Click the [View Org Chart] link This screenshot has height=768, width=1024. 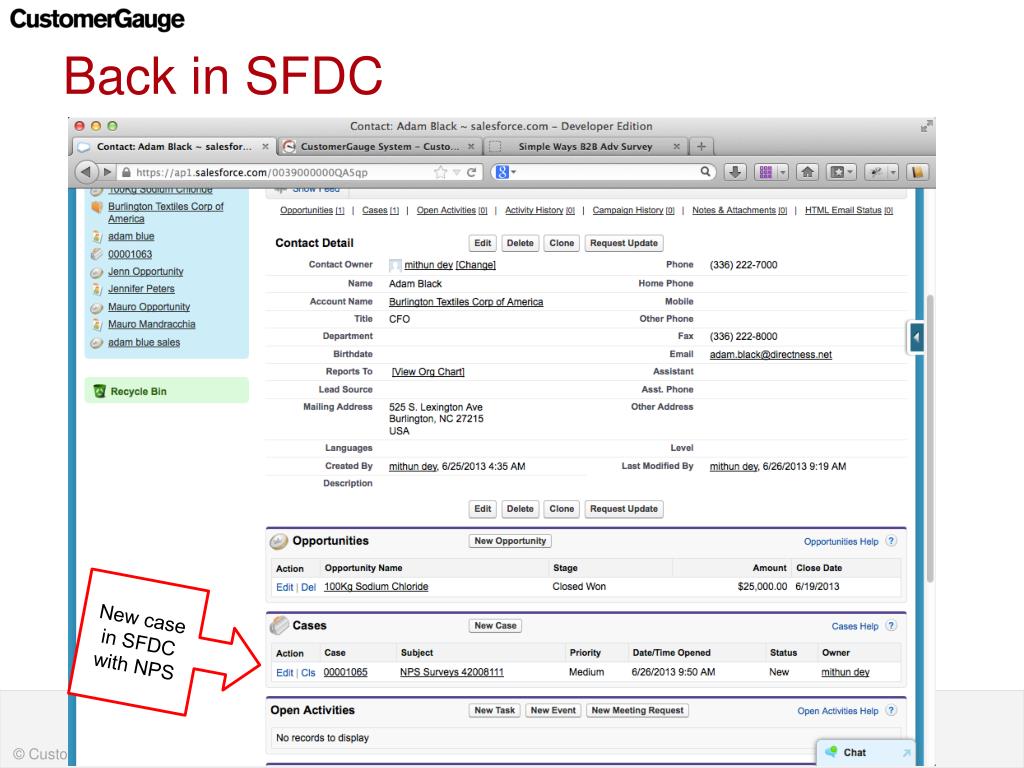428,372
